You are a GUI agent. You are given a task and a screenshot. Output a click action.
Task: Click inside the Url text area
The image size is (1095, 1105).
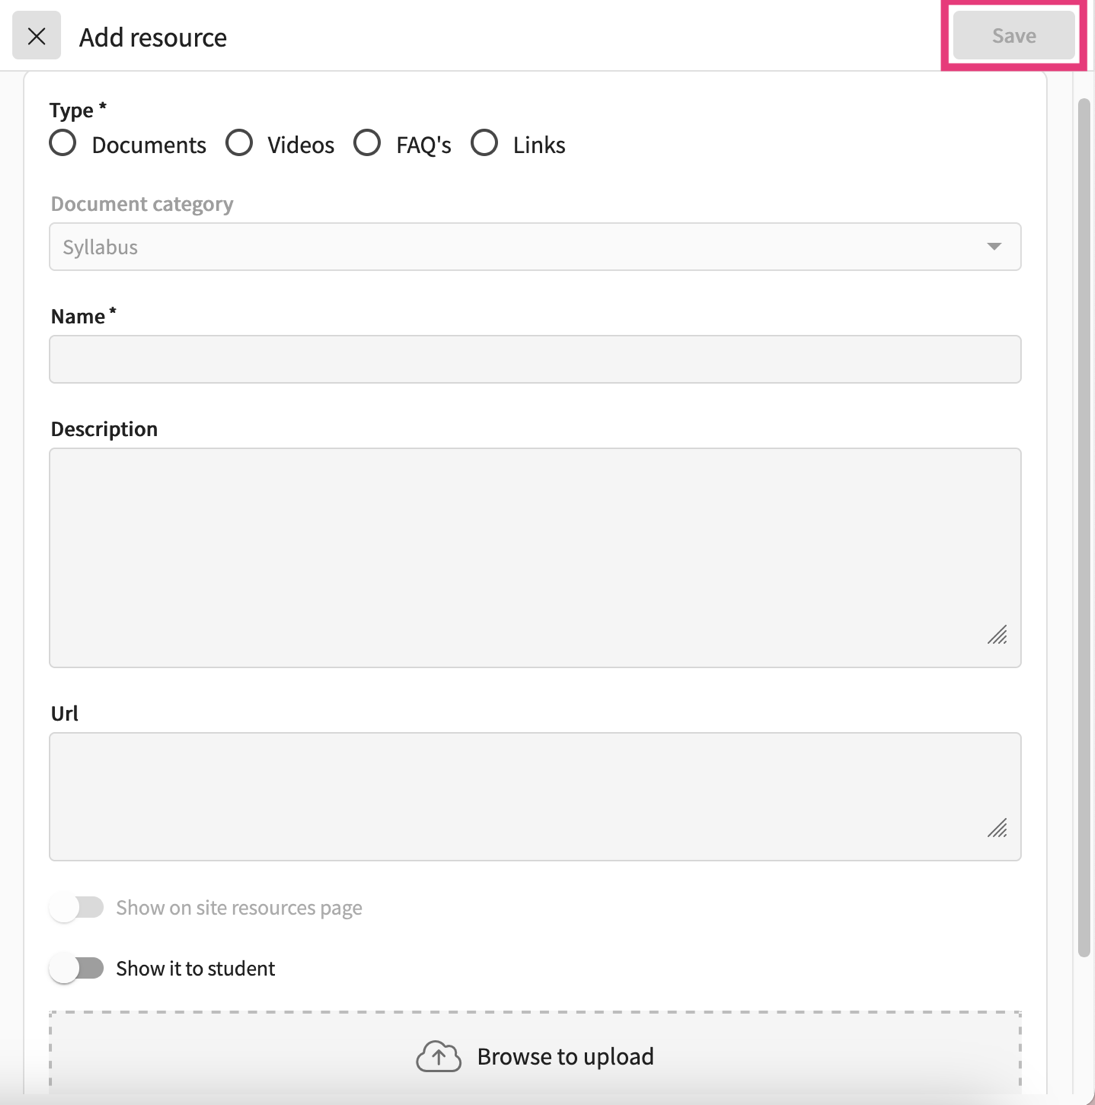coord(535,795)
